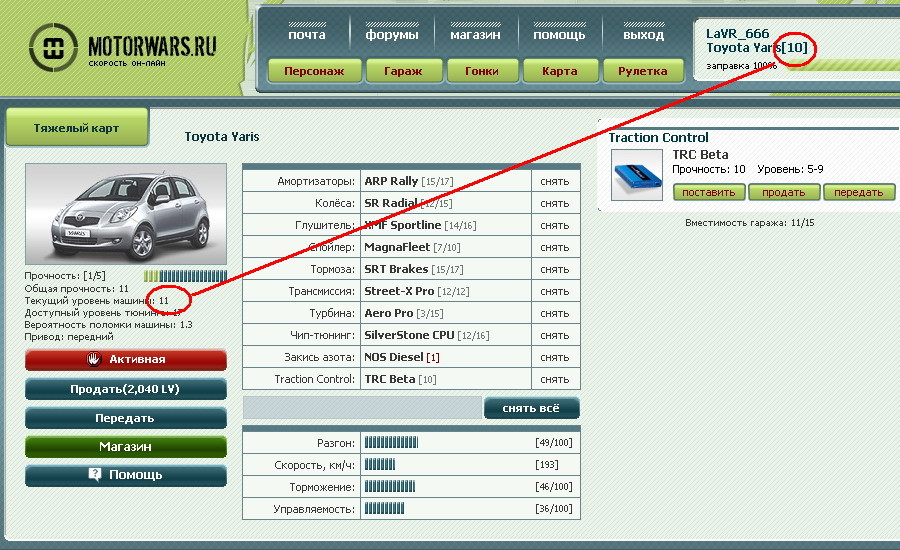Click Продать(2,040 LV) button
Image resolution: width=900 pixels, height=550 pixels.
pyautogui.click(x=126, y=389)
